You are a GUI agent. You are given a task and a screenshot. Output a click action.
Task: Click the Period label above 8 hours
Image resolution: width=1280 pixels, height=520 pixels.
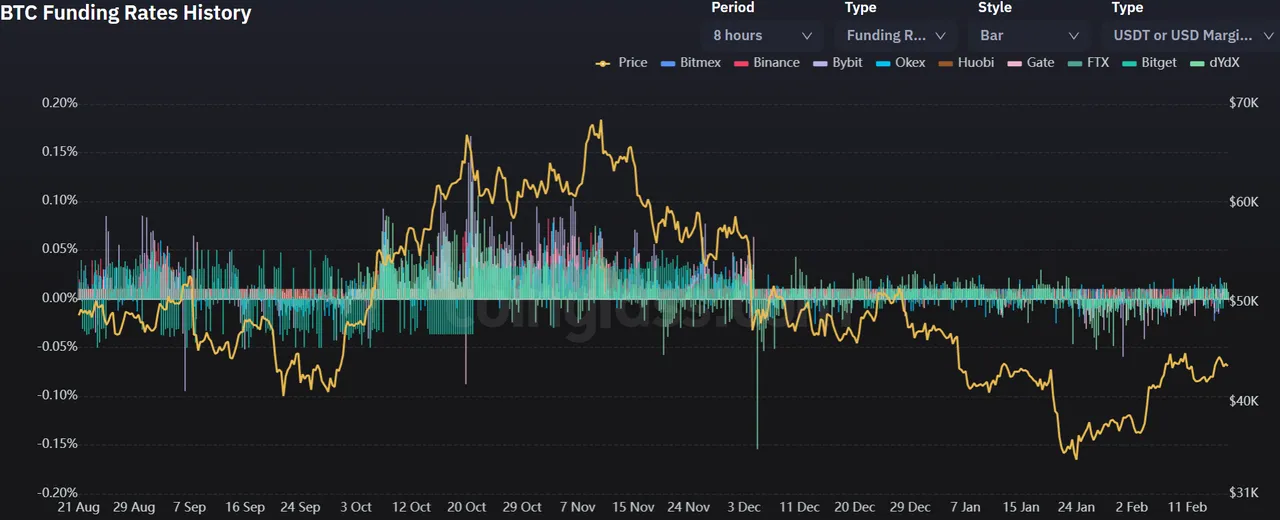coord(733,8)
